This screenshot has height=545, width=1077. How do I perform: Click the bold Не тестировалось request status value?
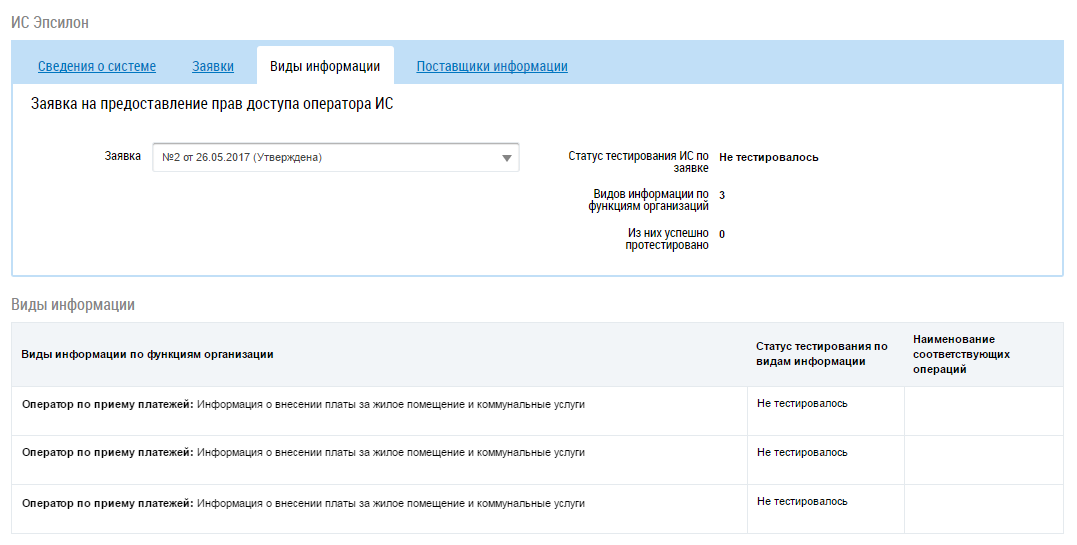768,157
